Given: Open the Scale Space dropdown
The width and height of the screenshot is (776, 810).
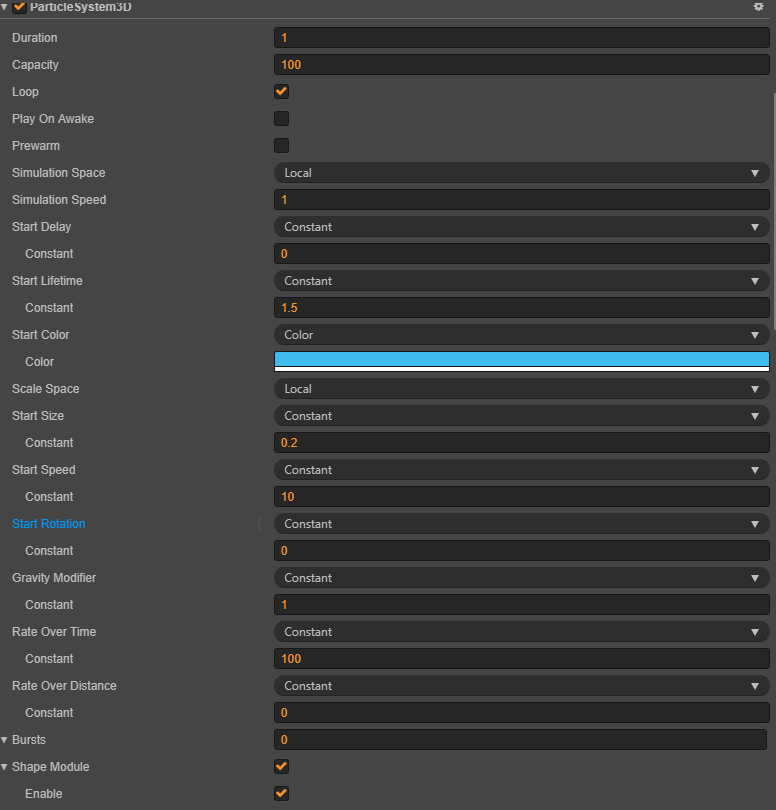Looking at the screenshot, I should (521, 389).
